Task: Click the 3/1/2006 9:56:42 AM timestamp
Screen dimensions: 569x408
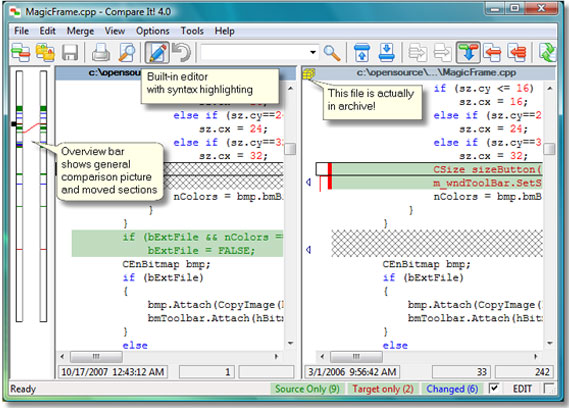Action: (352, 372)
